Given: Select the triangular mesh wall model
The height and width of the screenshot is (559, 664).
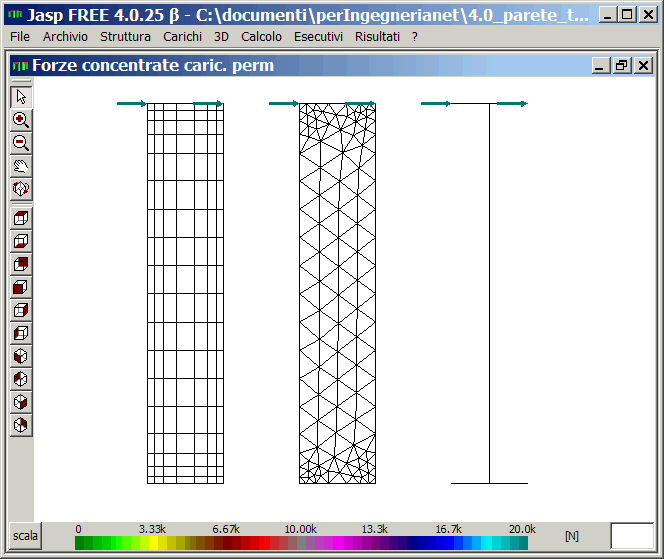Looking at the screenshot, I should coord(338,293).
